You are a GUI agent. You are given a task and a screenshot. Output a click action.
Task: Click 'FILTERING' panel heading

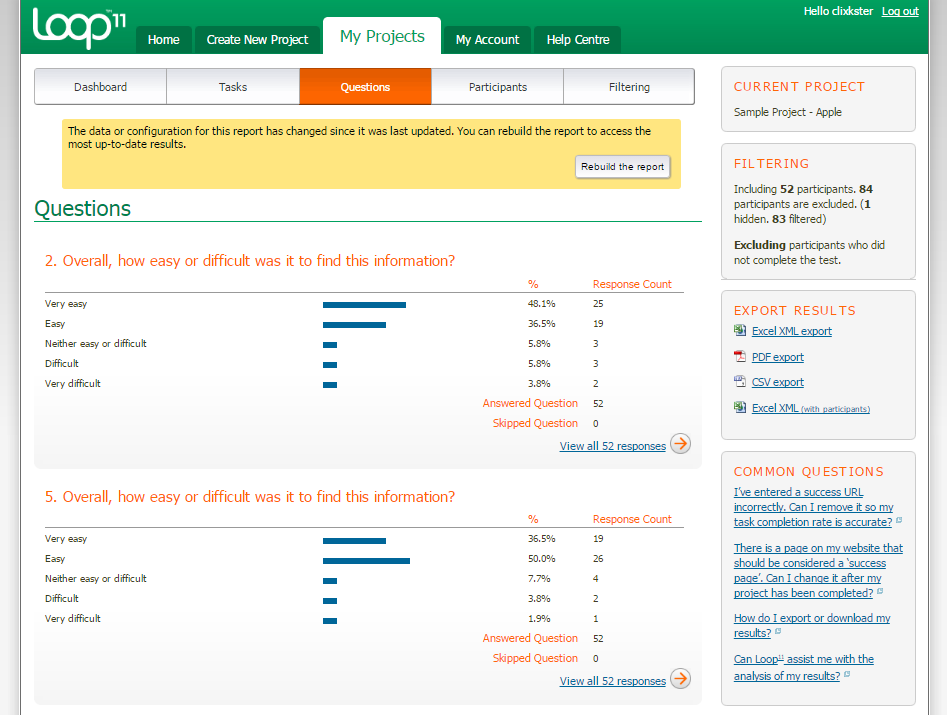pyautogui.click(x=771, y=164)
